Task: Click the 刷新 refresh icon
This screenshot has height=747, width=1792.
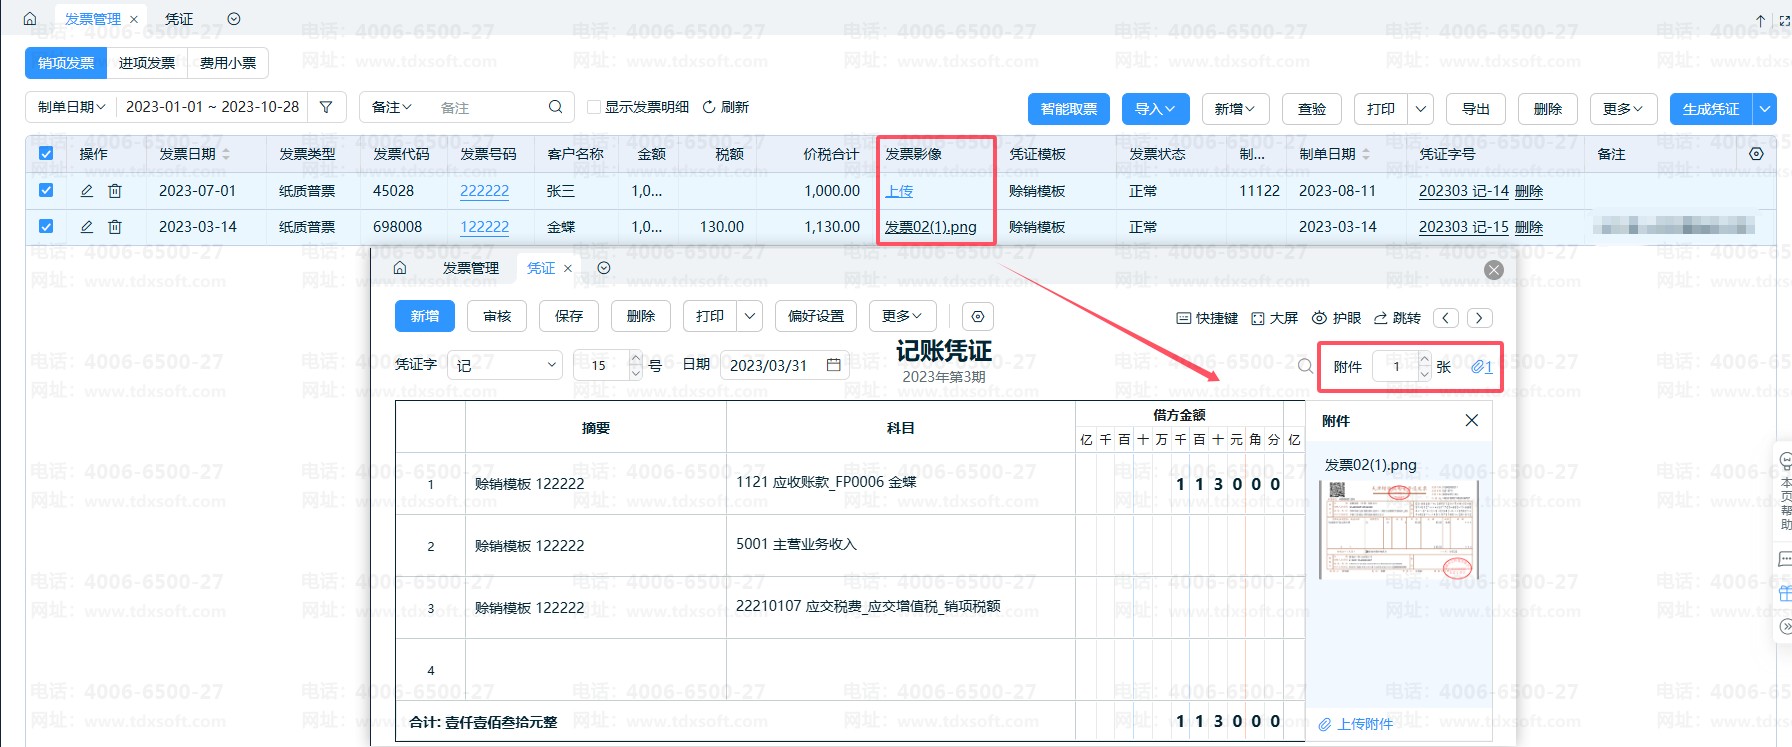Action: tap(709, 107)
